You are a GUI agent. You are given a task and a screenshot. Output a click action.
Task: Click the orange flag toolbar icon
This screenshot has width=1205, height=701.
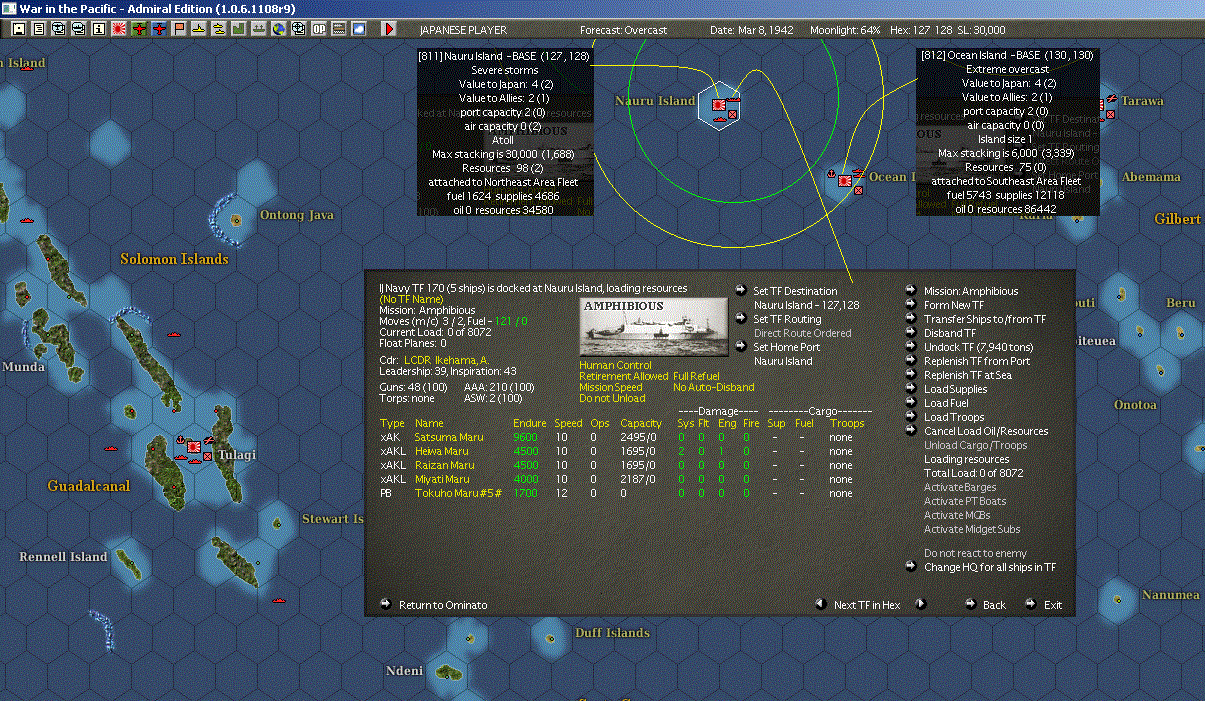coord(179,29)
